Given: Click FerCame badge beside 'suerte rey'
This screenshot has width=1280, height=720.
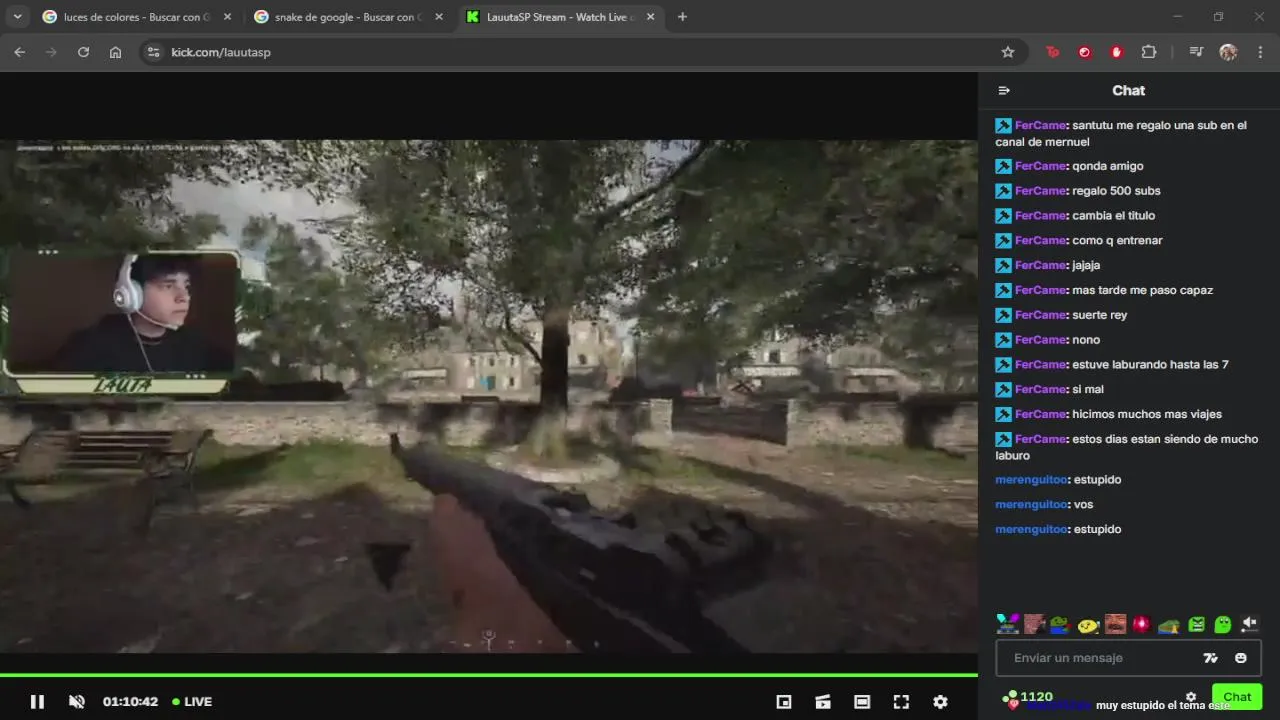Looking at the screenshot, I should tap(1003, 315).
